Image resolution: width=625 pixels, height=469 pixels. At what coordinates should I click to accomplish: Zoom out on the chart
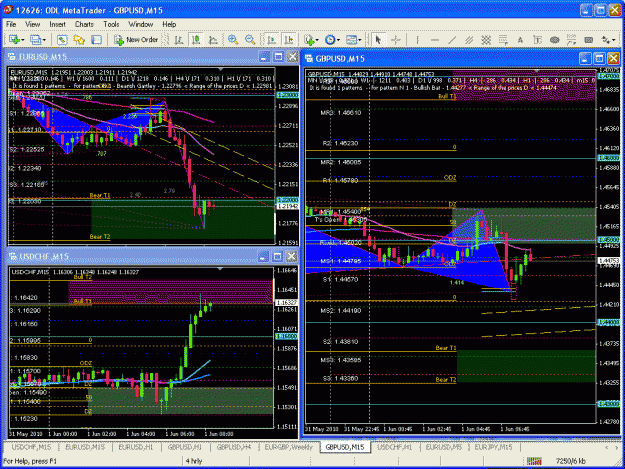click(250, 39)
